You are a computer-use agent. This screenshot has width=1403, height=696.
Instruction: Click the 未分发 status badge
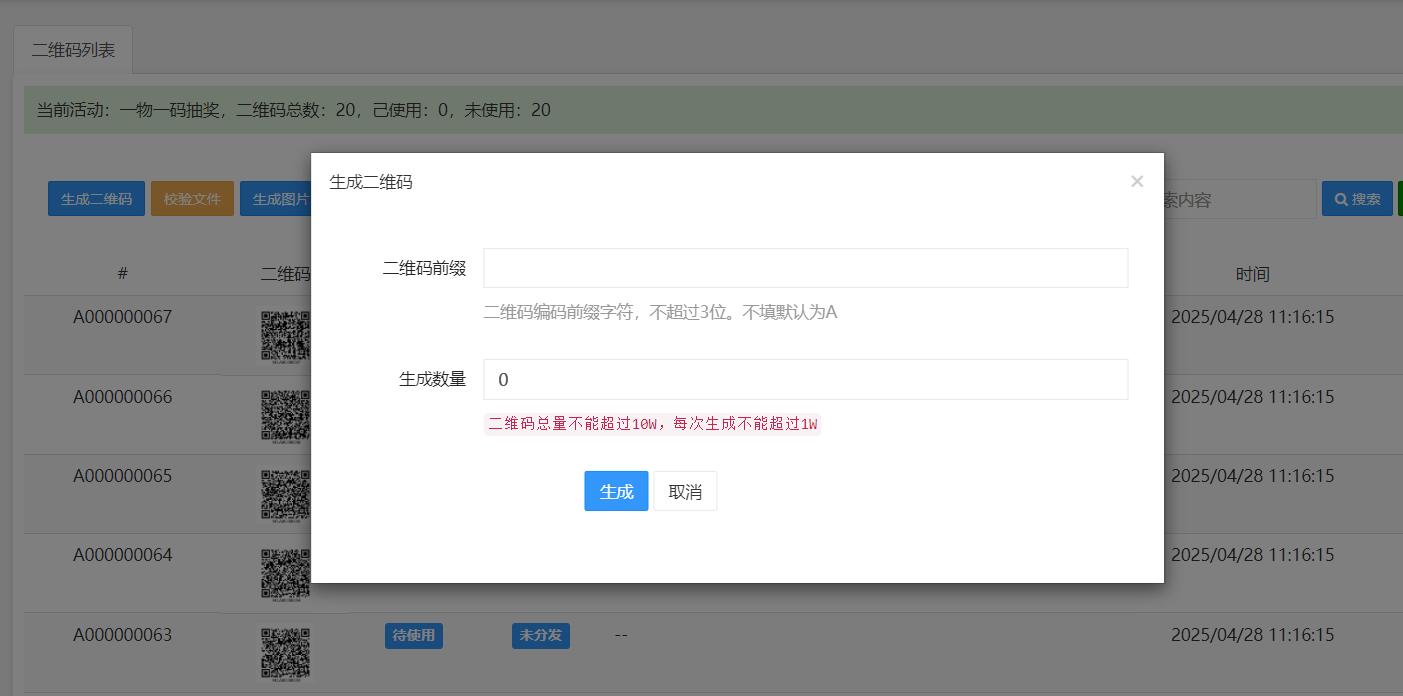click(541, 636)
